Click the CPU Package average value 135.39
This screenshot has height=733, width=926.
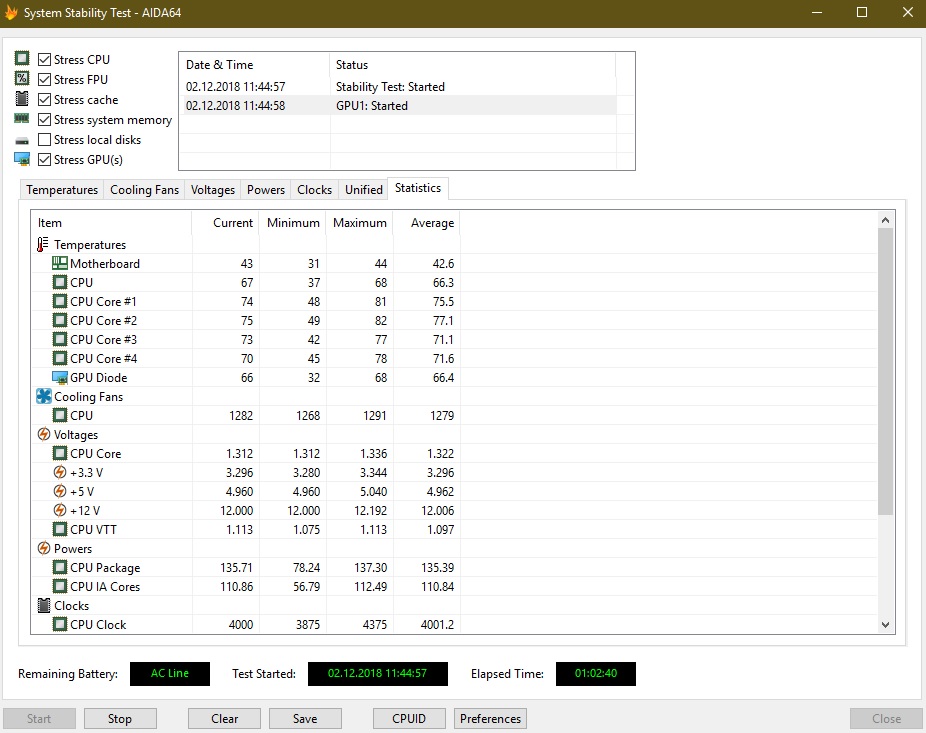(x=438, y=568)
